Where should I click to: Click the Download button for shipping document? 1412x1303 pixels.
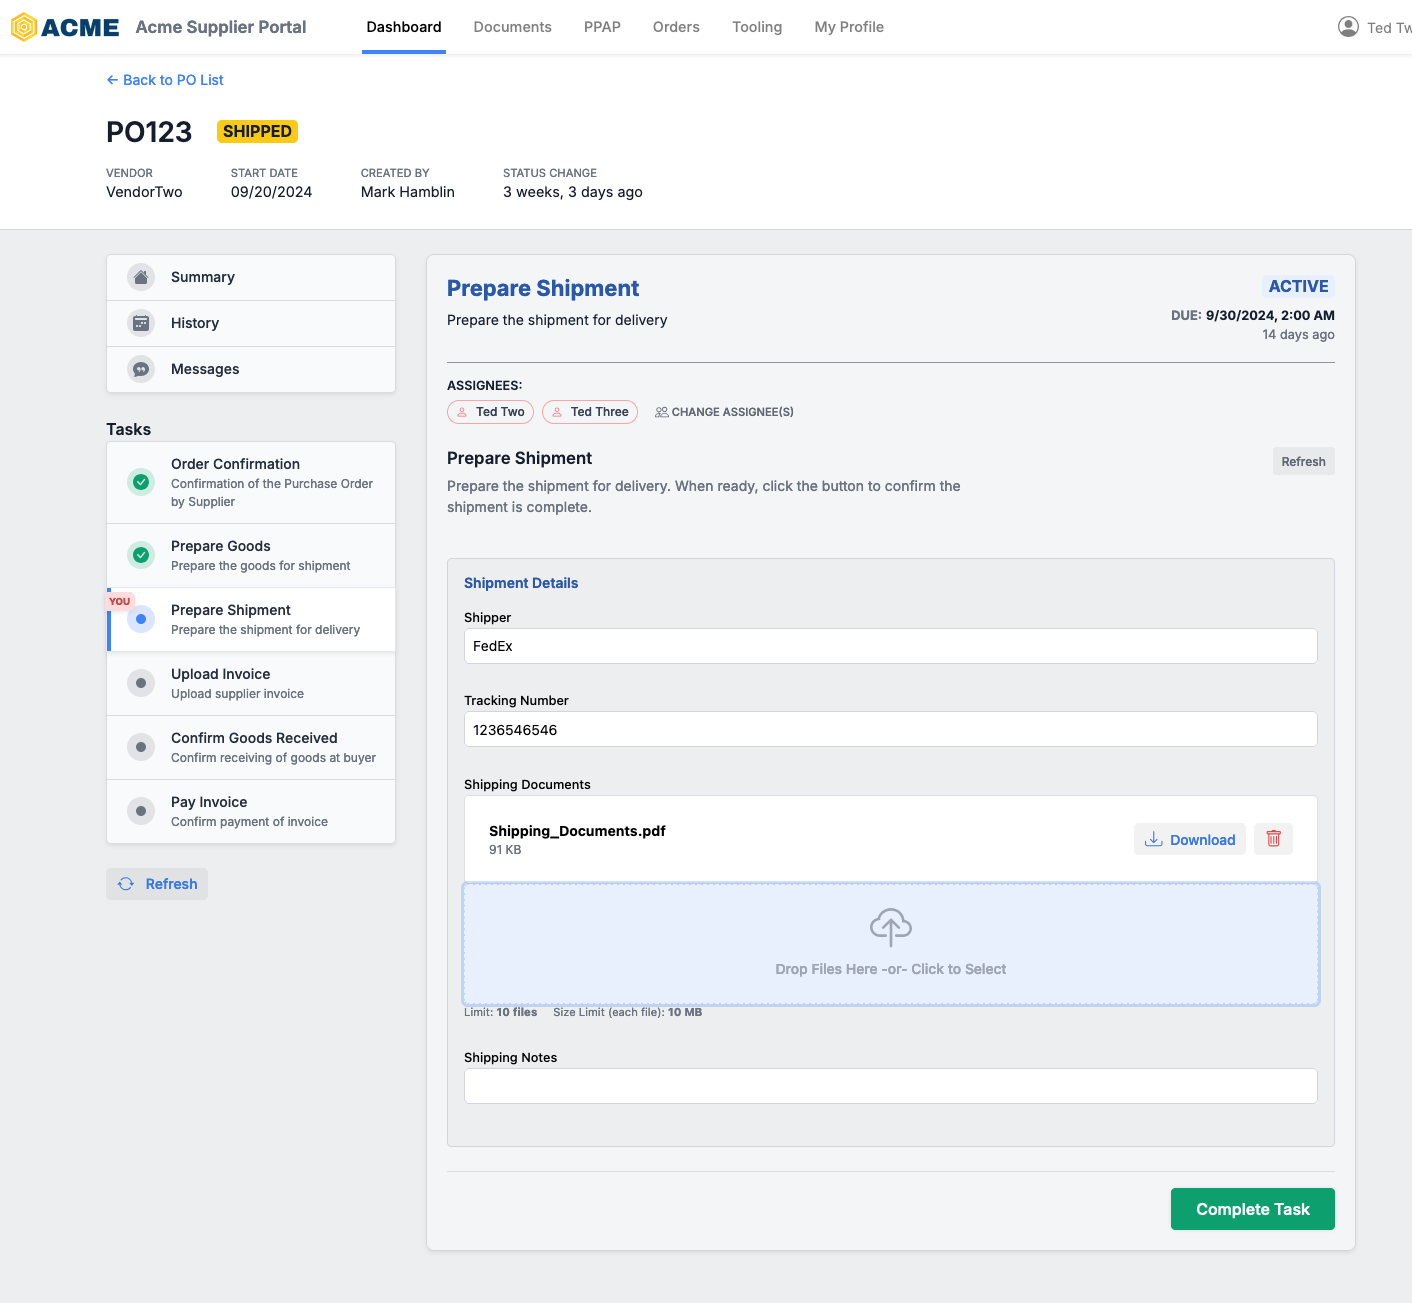coord(1190,839)
